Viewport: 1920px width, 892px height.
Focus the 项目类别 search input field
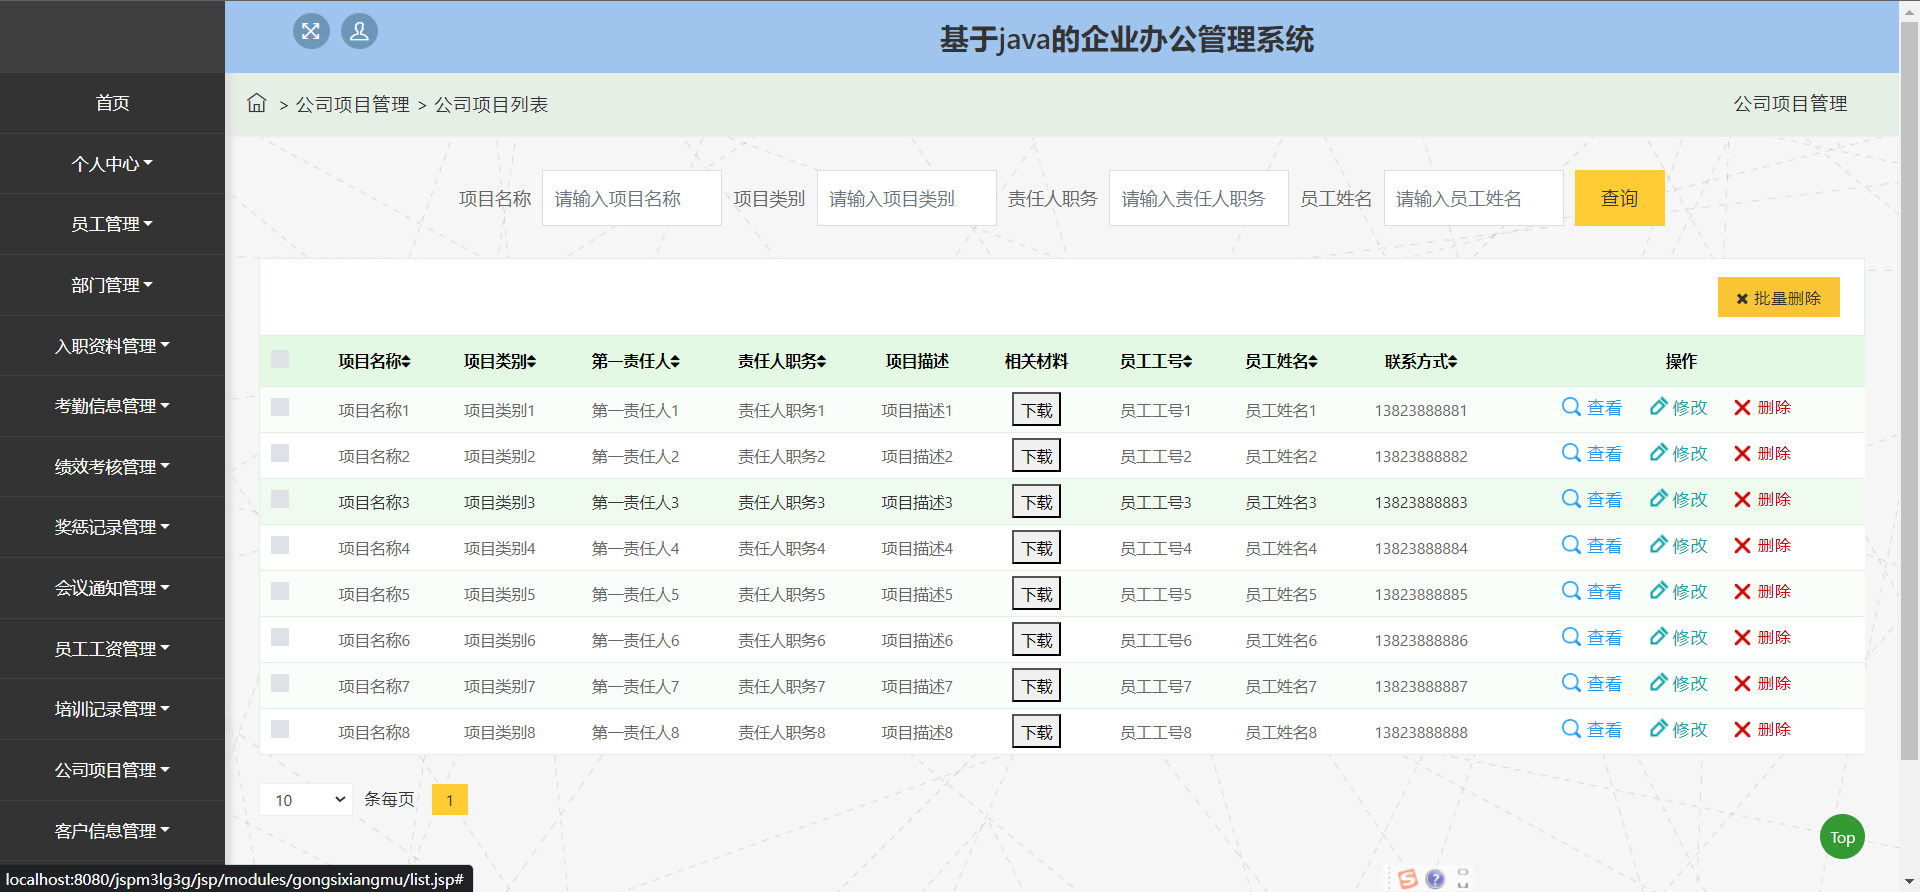[906, 198]
